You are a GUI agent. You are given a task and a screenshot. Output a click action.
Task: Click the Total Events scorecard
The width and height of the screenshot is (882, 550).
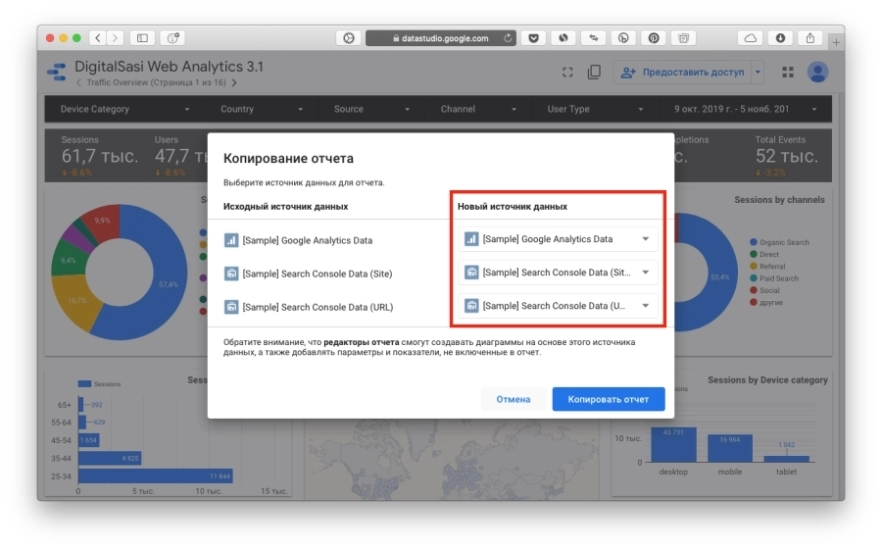tap(786, 156)
